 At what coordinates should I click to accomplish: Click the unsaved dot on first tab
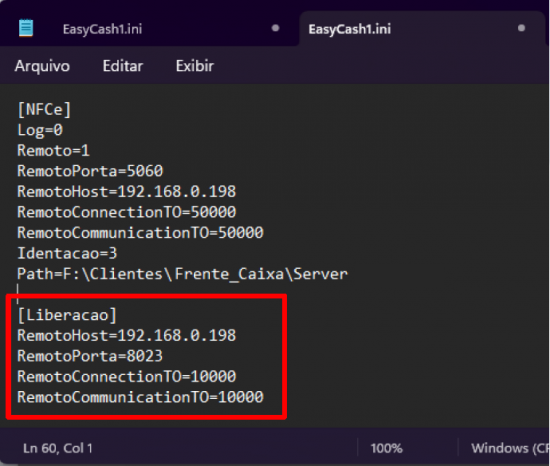click(x=275, y=28)
